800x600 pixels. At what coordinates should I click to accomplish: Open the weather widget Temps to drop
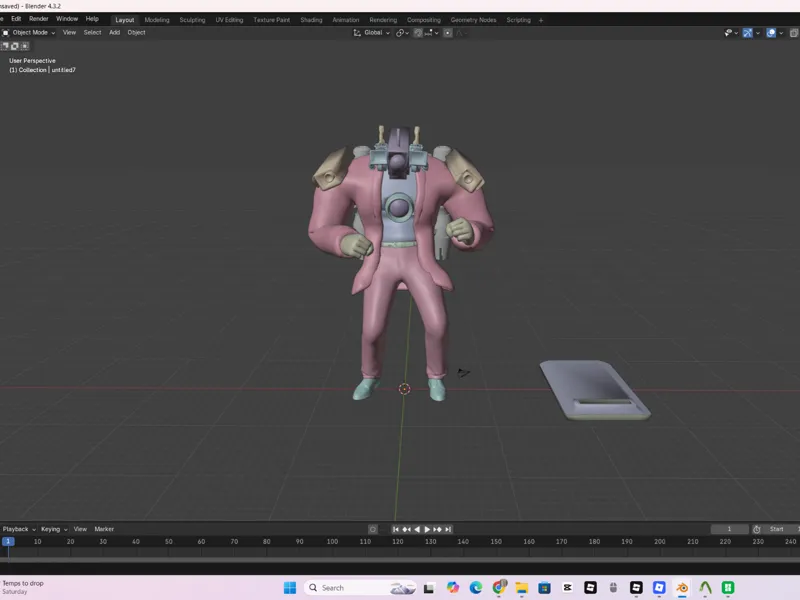[x=23, y=587]
